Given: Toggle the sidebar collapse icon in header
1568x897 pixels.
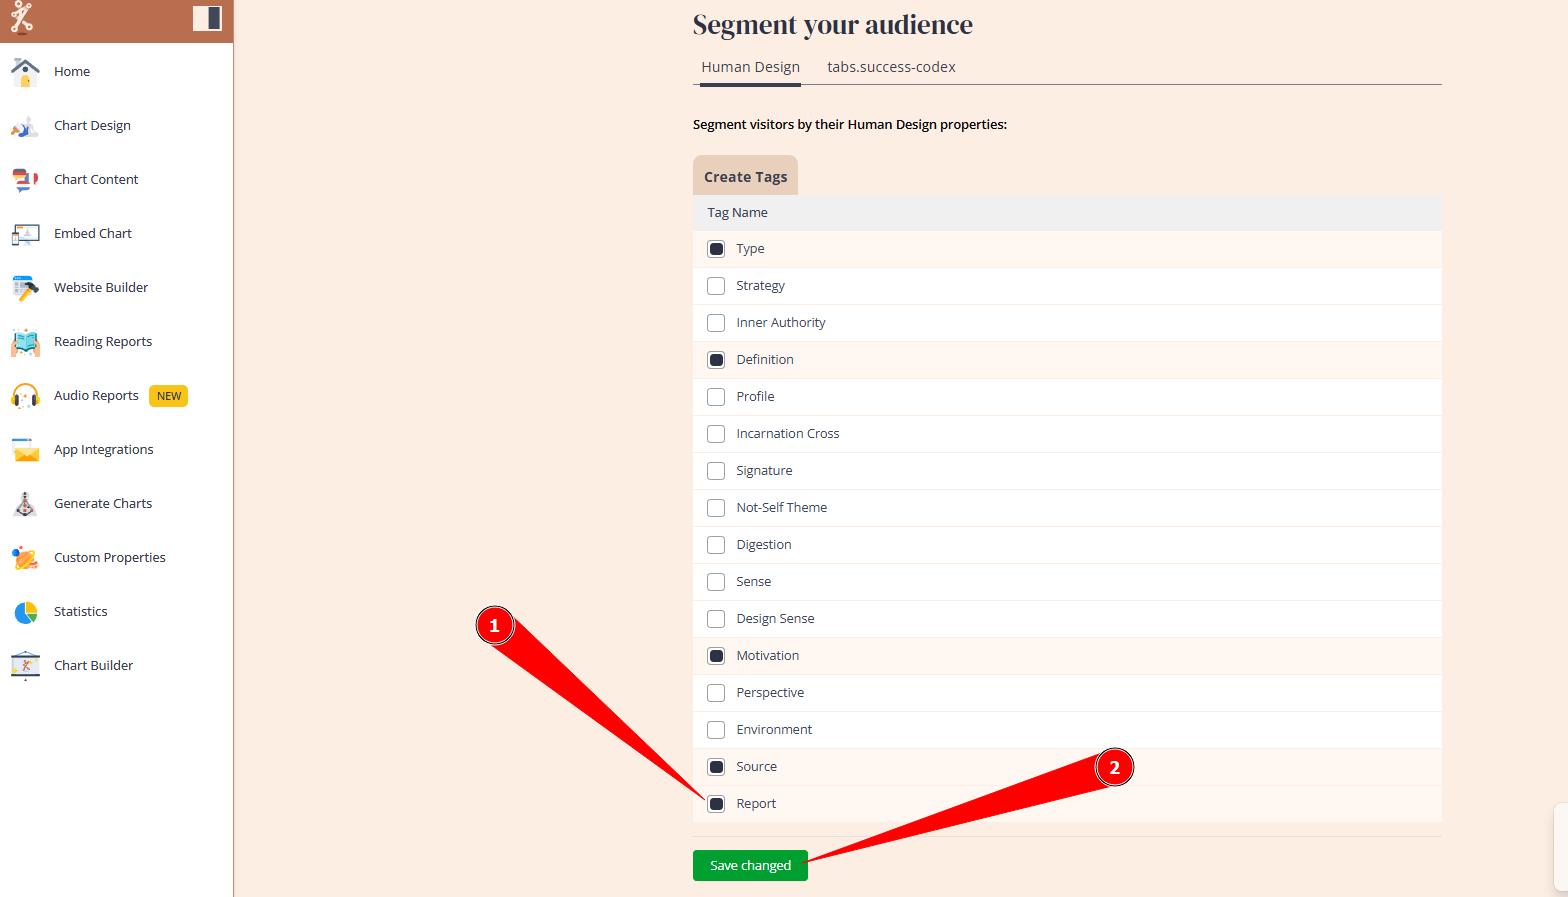Looking at the screenshot, I should 207,18.
